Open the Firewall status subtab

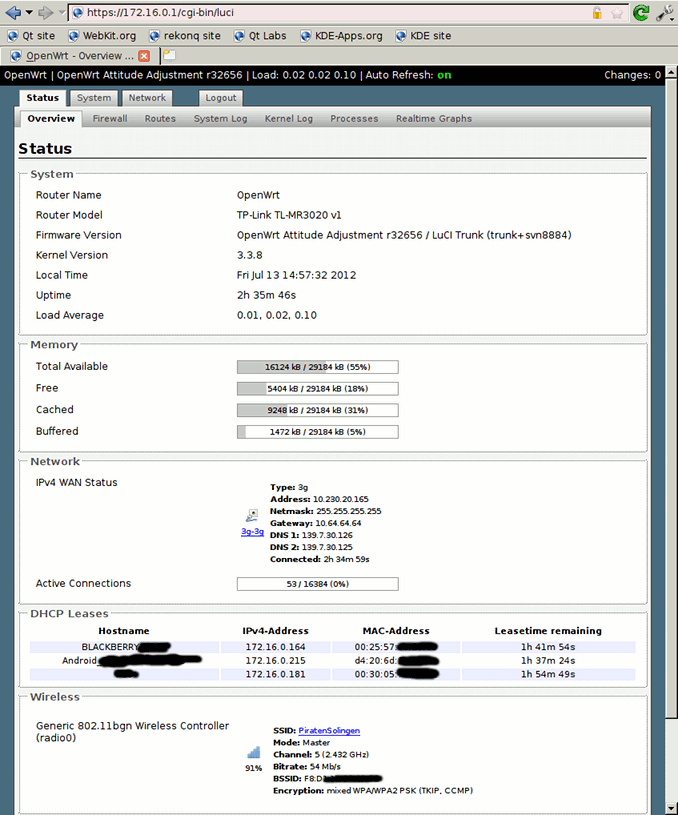pyautogui.click(x=110, y=118)
